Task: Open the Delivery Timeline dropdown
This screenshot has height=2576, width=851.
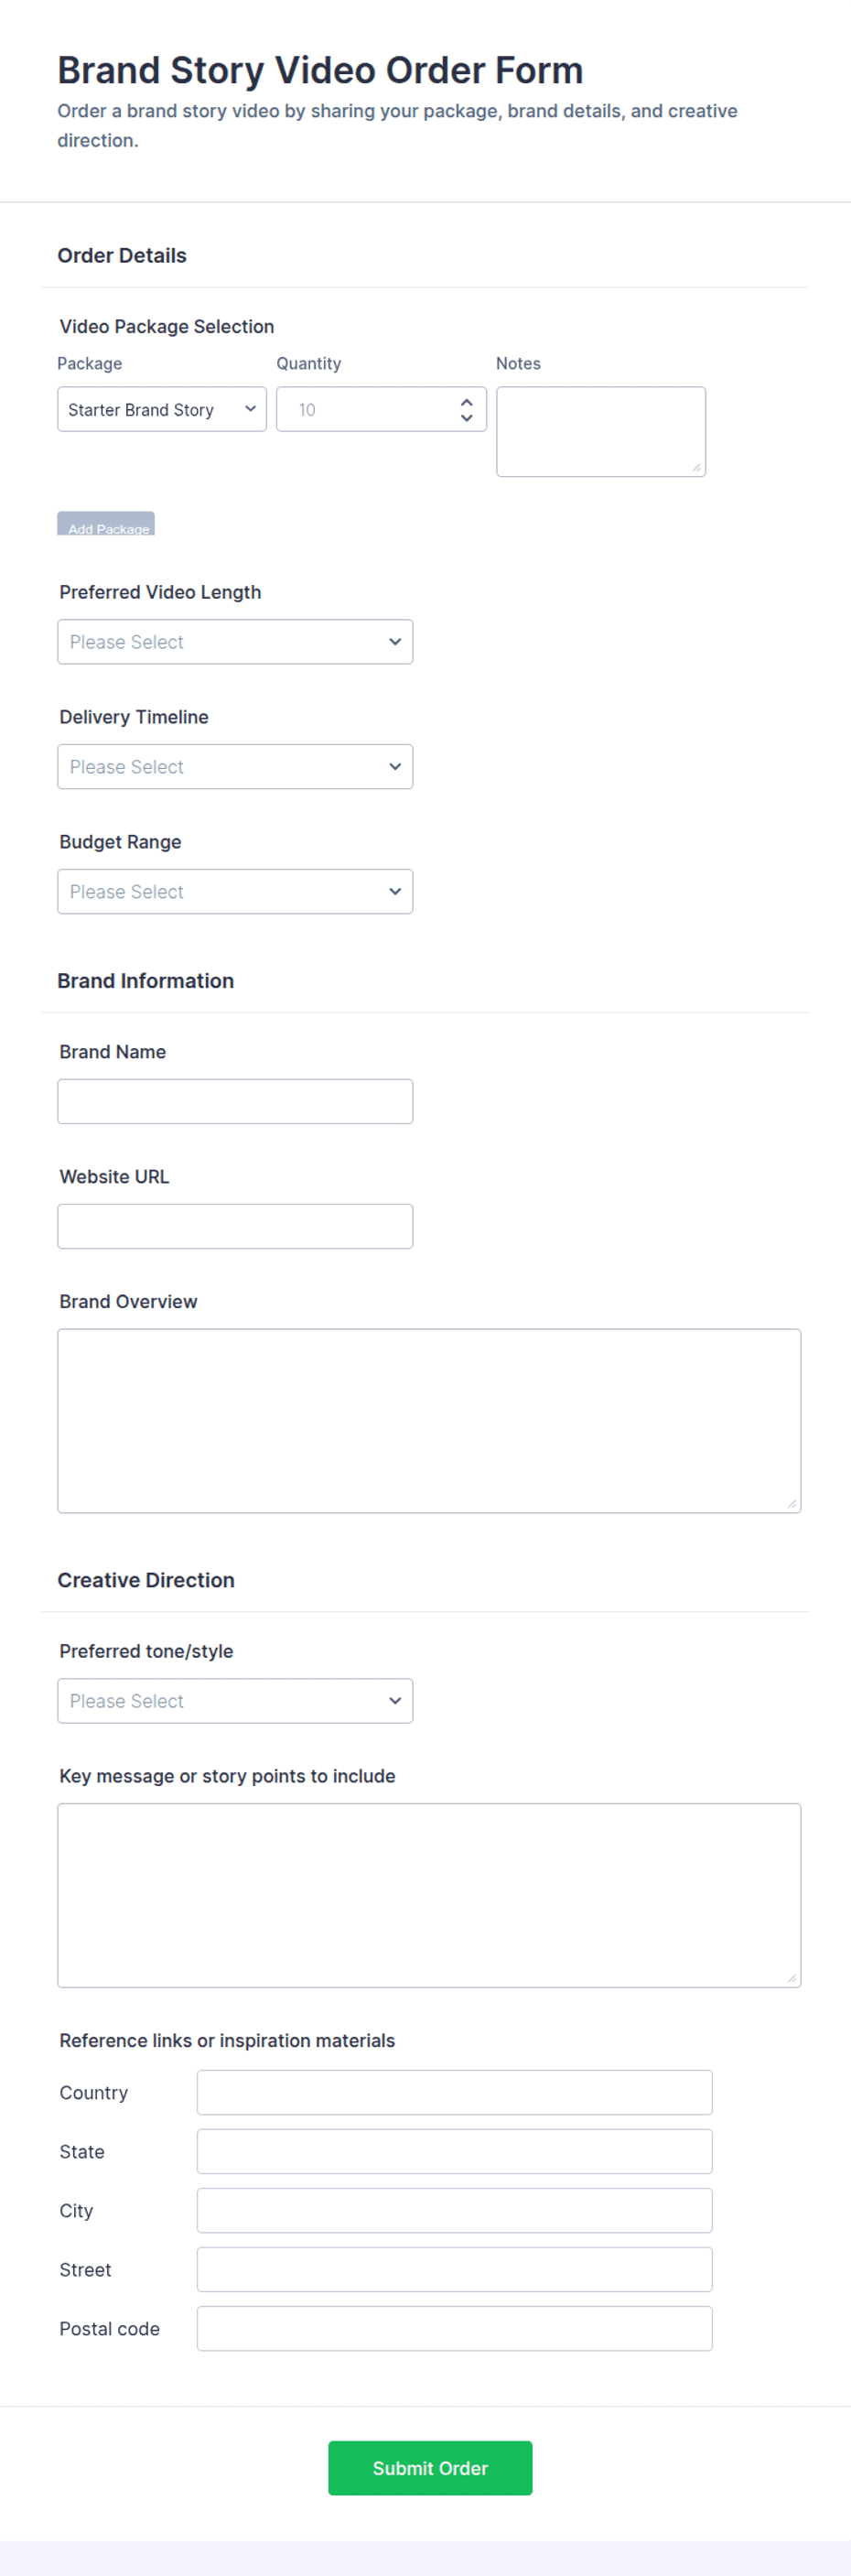Action: click(235, 767)
